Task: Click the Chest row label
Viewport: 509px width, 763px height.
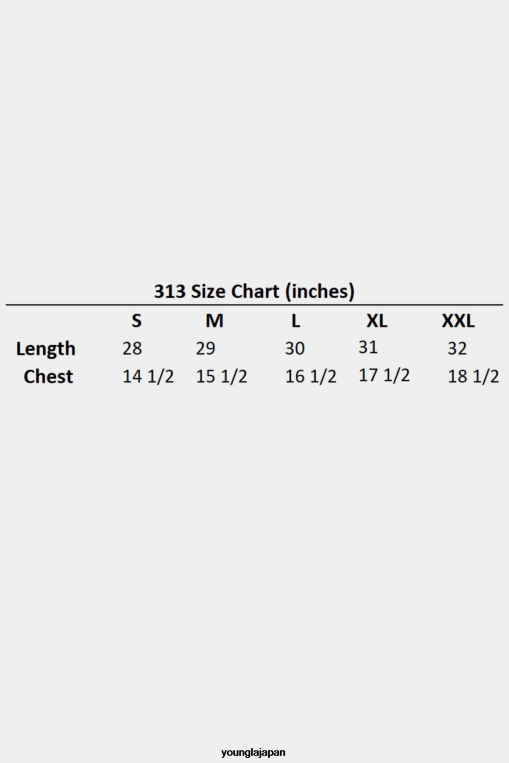Action: tap(48, 377)
